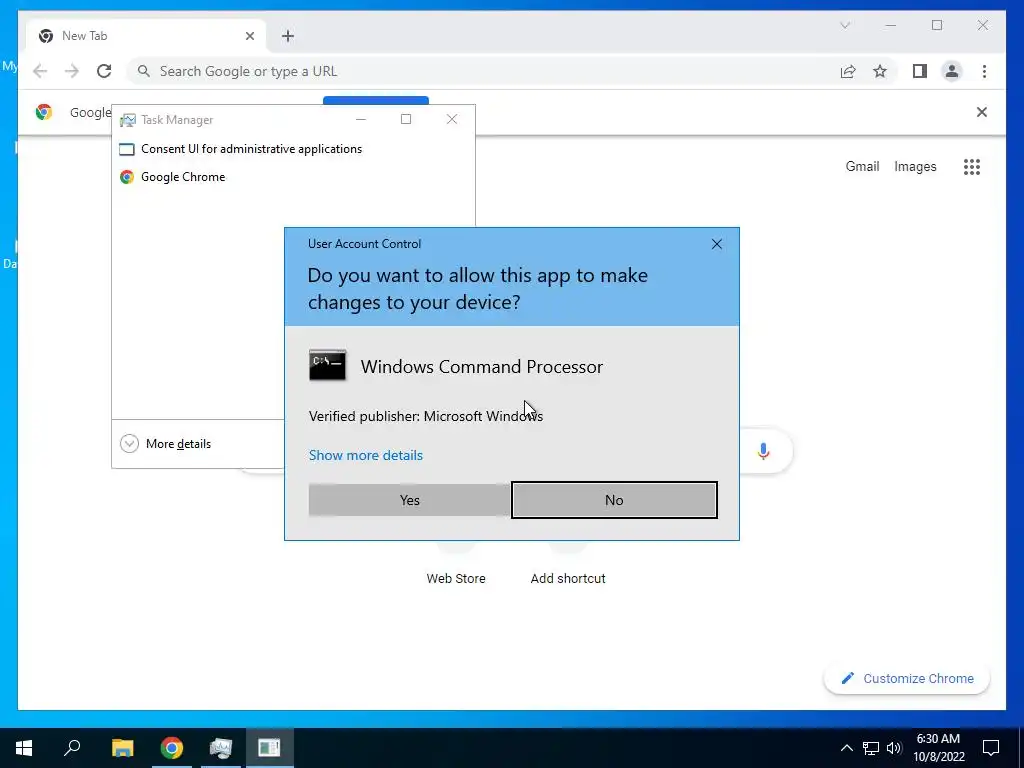Go forward in Chrome browser

(x=72, y=71)
